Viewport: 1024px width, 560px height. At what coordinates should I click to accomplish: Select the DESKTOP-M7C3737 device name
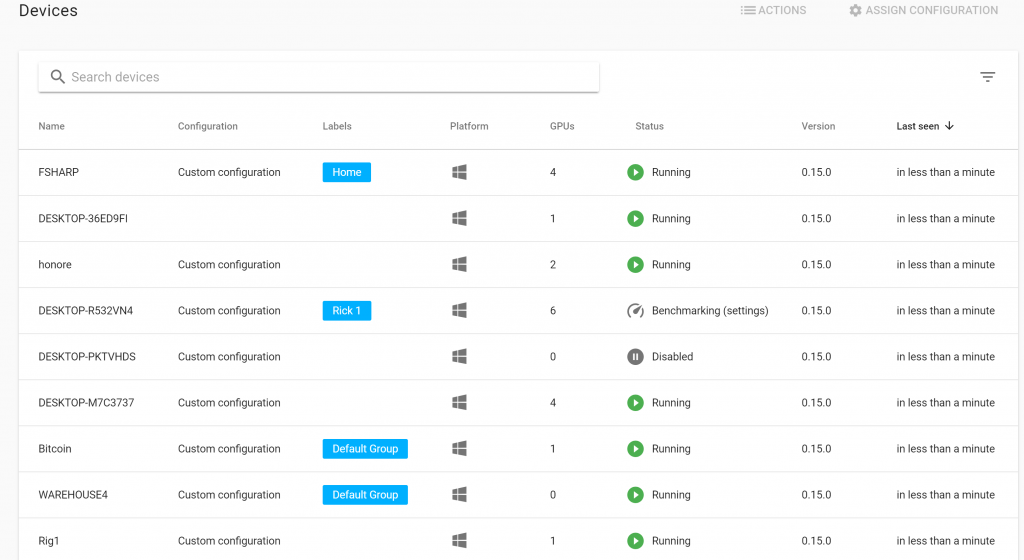tap(86, 403)
